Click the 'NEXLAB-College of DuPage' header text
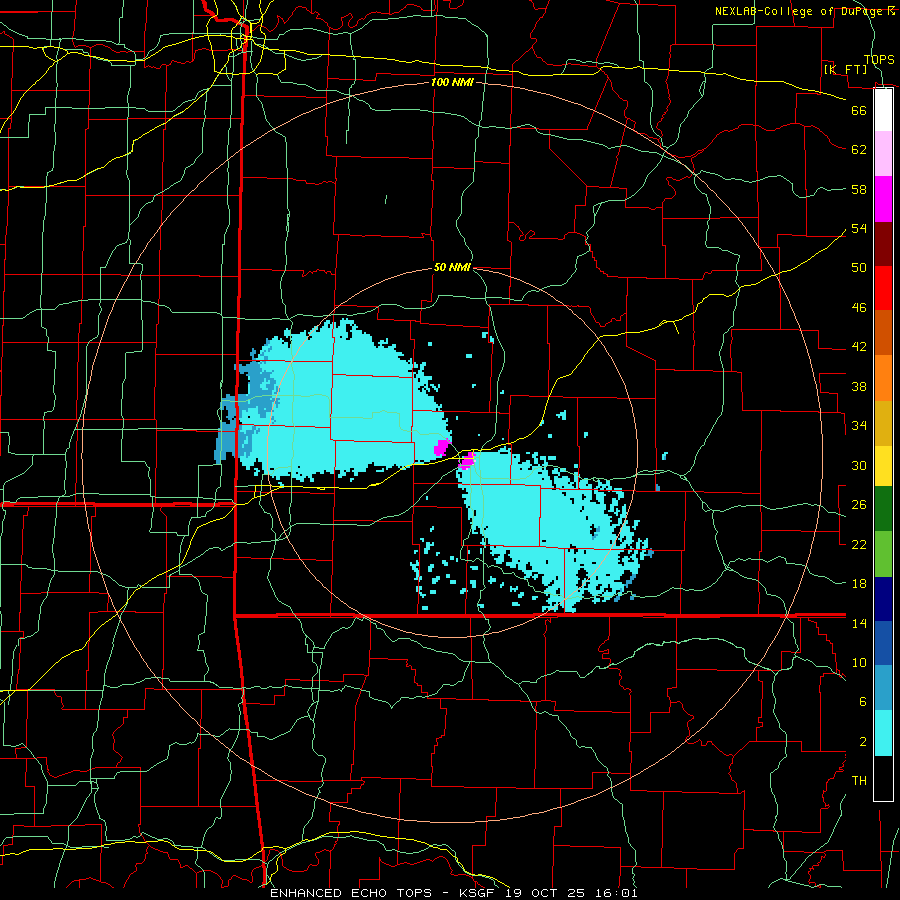The height and width of the screenshot is (900, 900). 800,11
